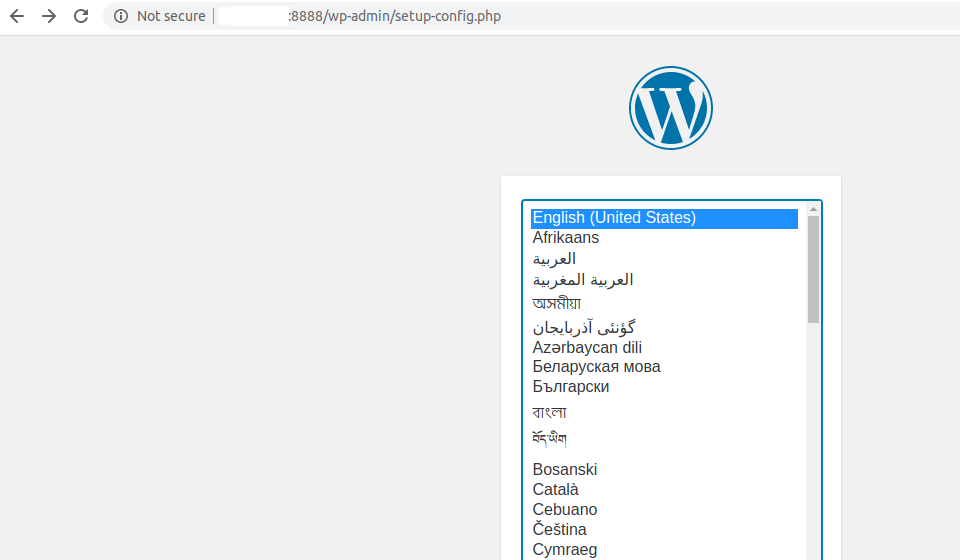
Task: Click the language list scrollbar thumb
Action: pos(813,269)
